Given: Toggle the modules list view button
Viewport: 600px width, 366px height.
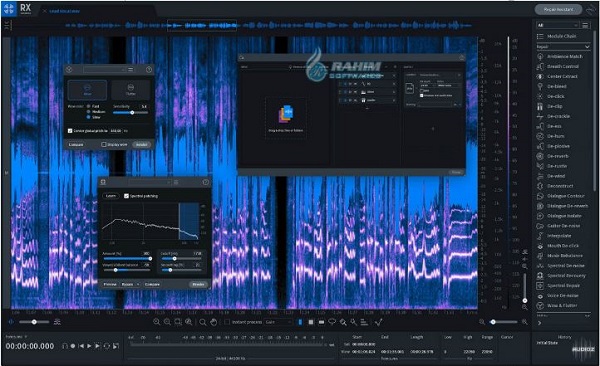Looking at the screenshot, I should 585,25.
